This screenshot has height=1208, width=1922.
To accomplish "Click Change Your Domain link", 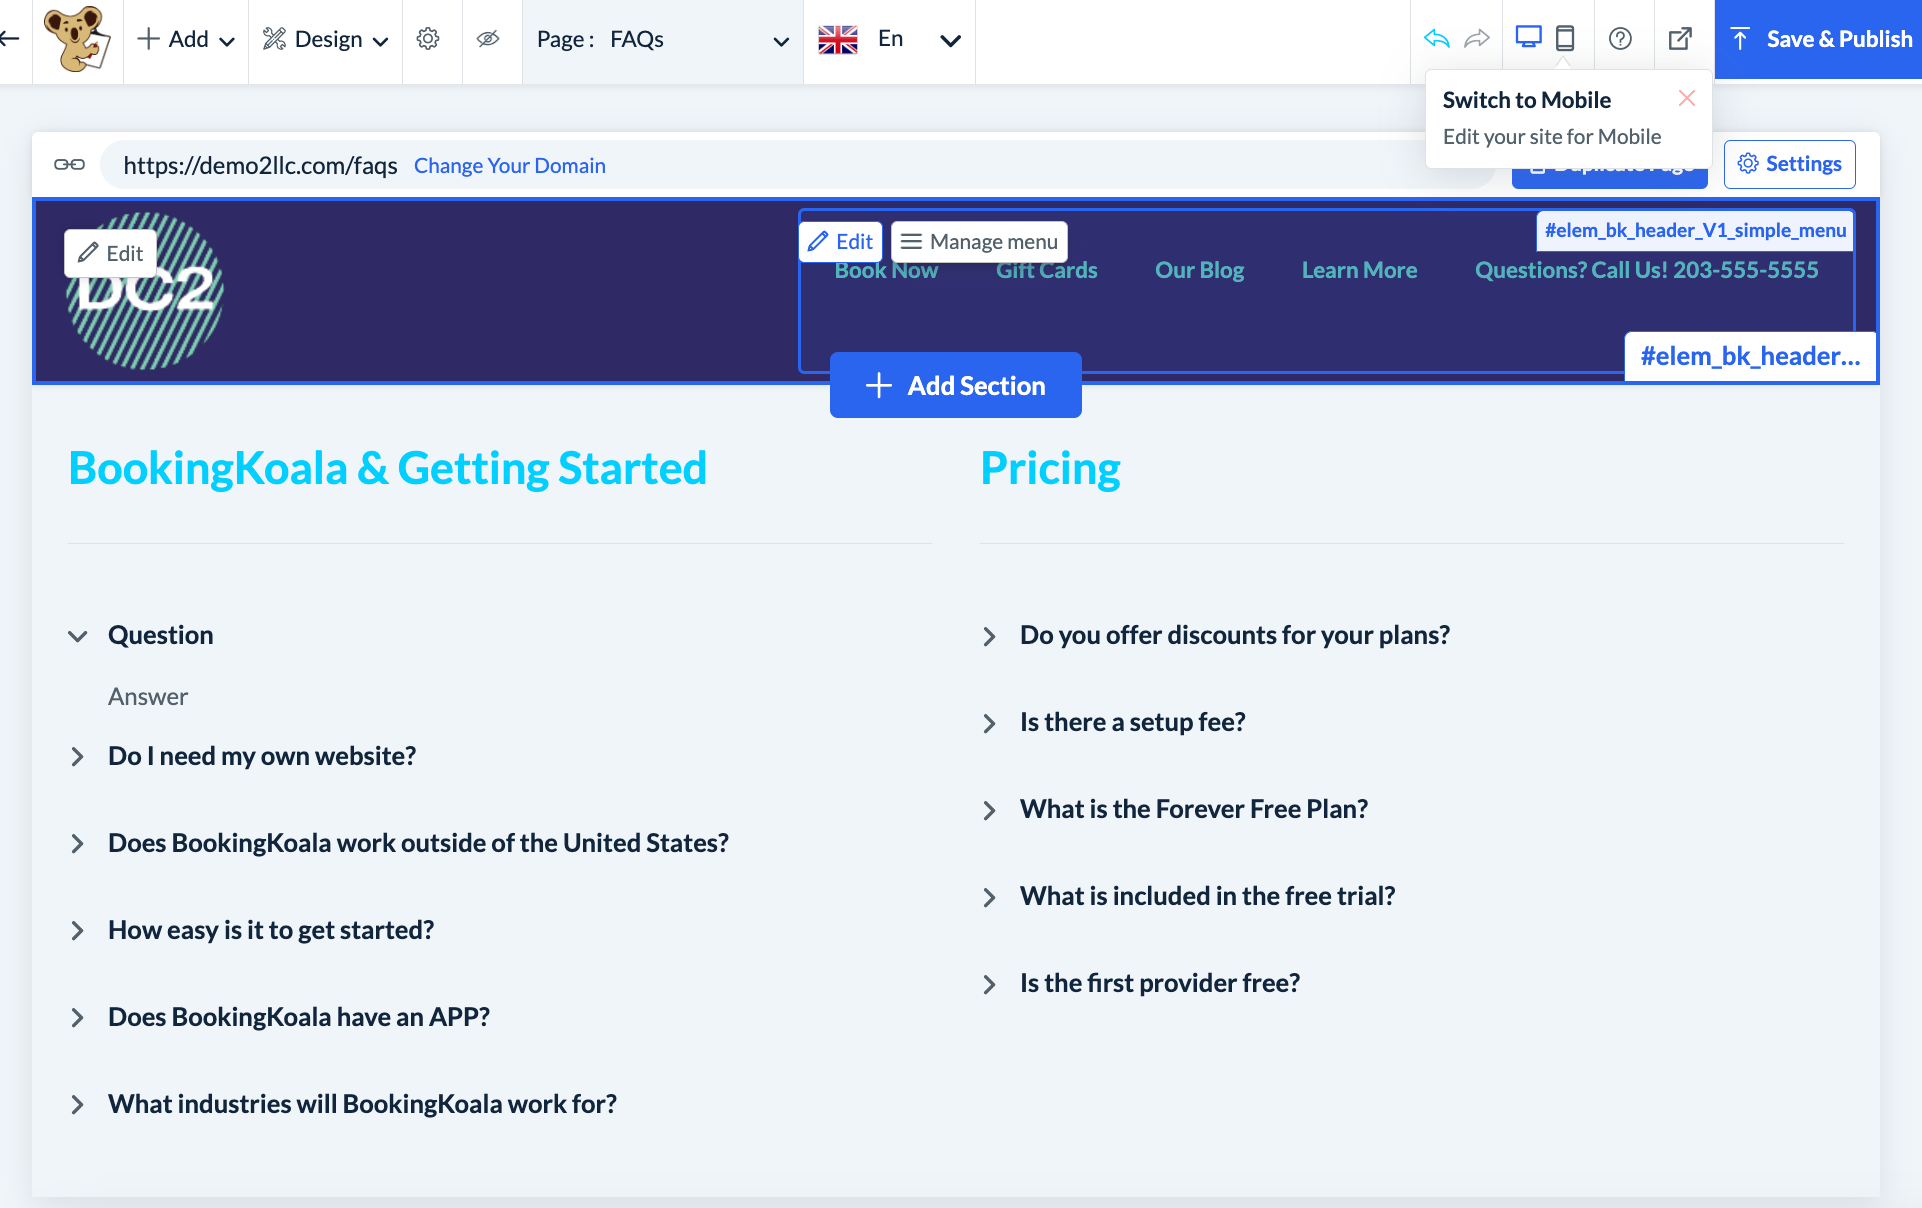I will coord(510,166).
